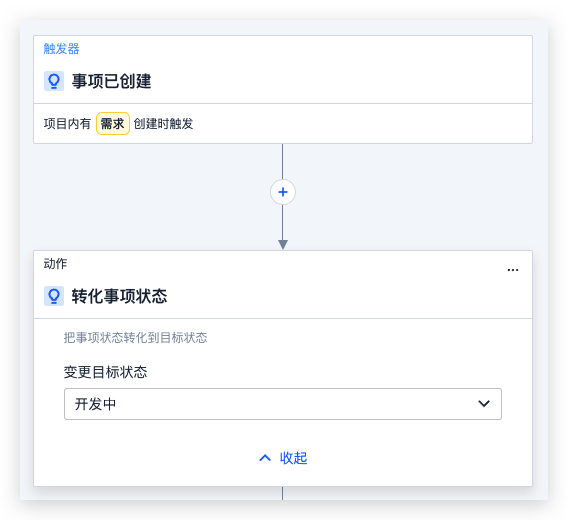Viewport: 568px width, 520px height.
Task: Click the upward chevron next to 收起
Action: pyautogui.click(x=265, y=458)
